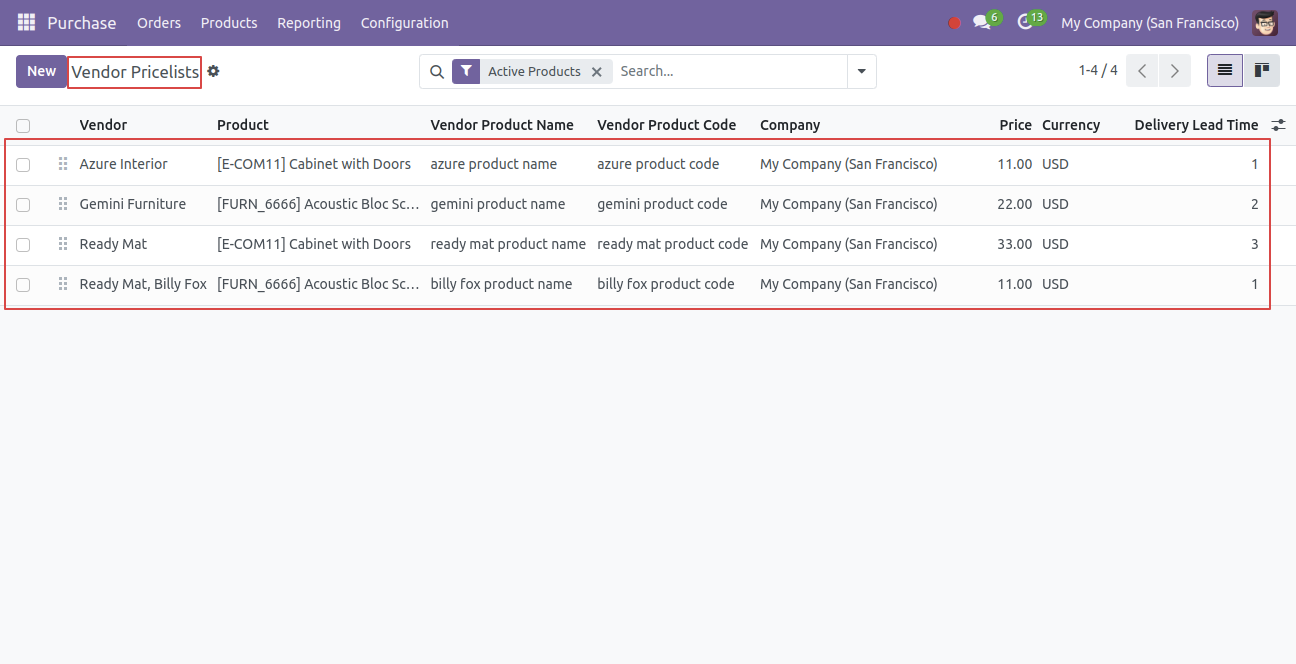The image size is (1296, 664).
Task: Click the ready mat product name cell
Action: tap(508, 244)
